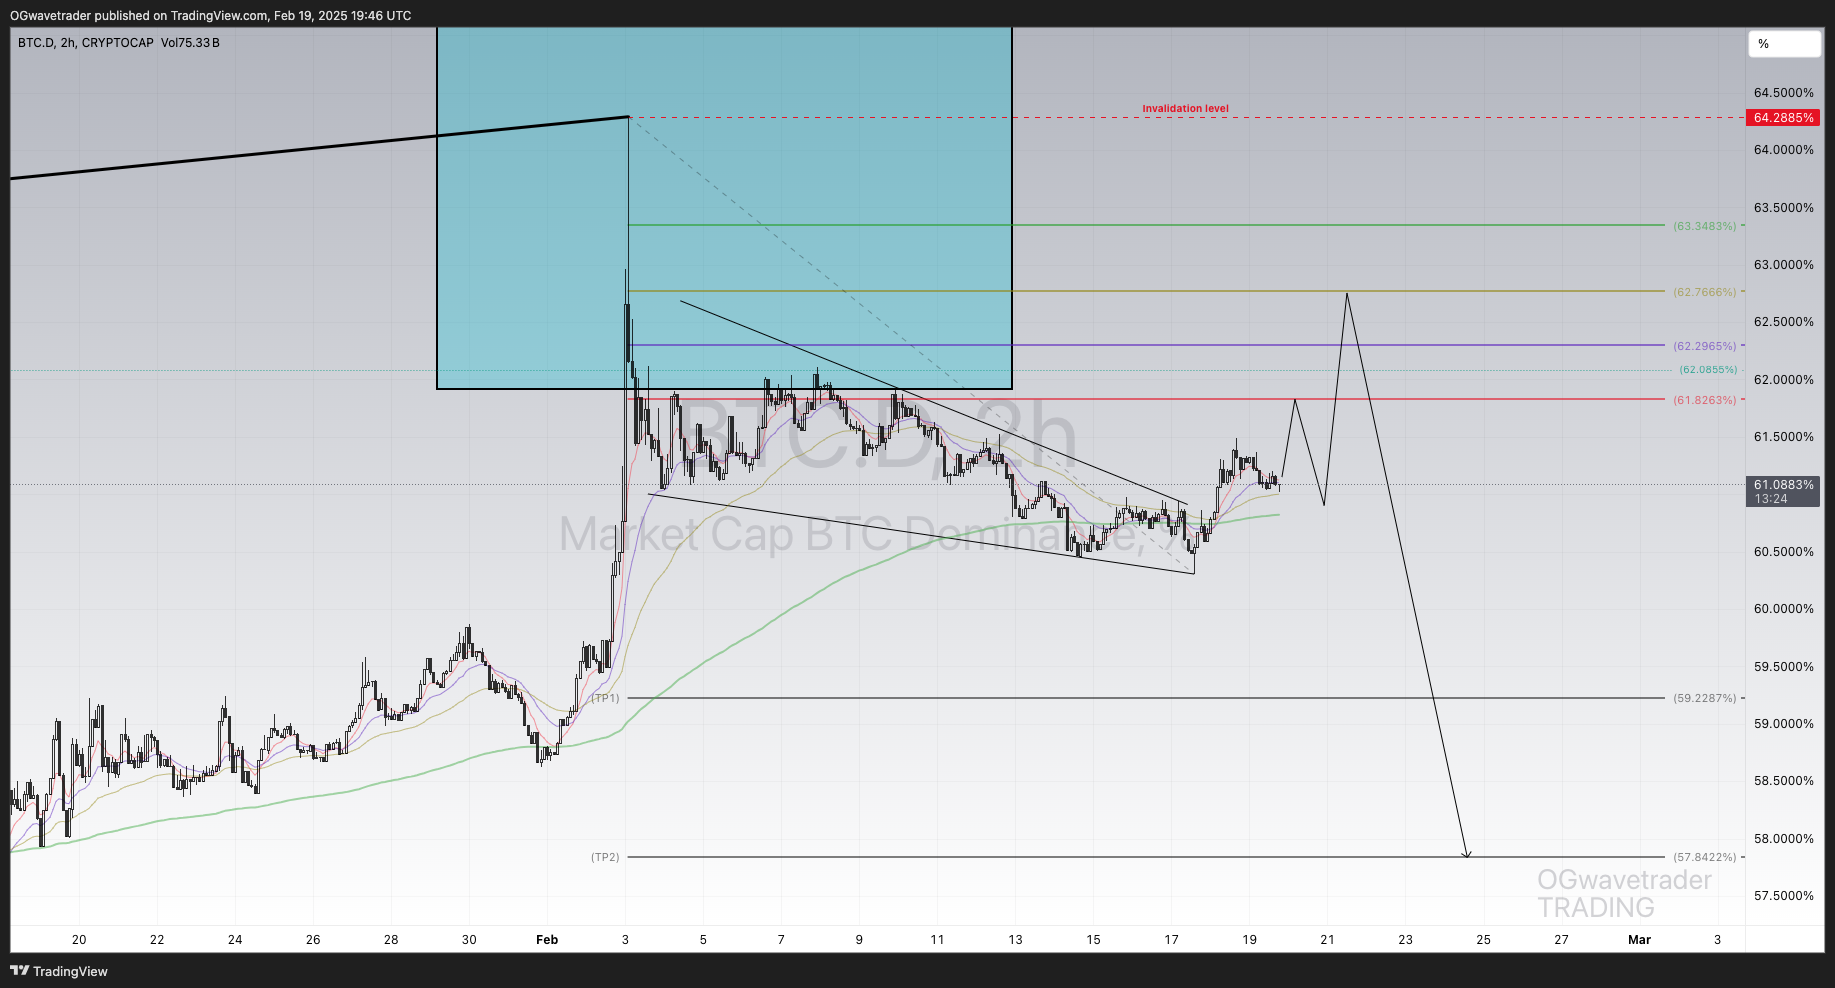
Task: Click date 9 on the time axis
Action: tap(859, 940)
